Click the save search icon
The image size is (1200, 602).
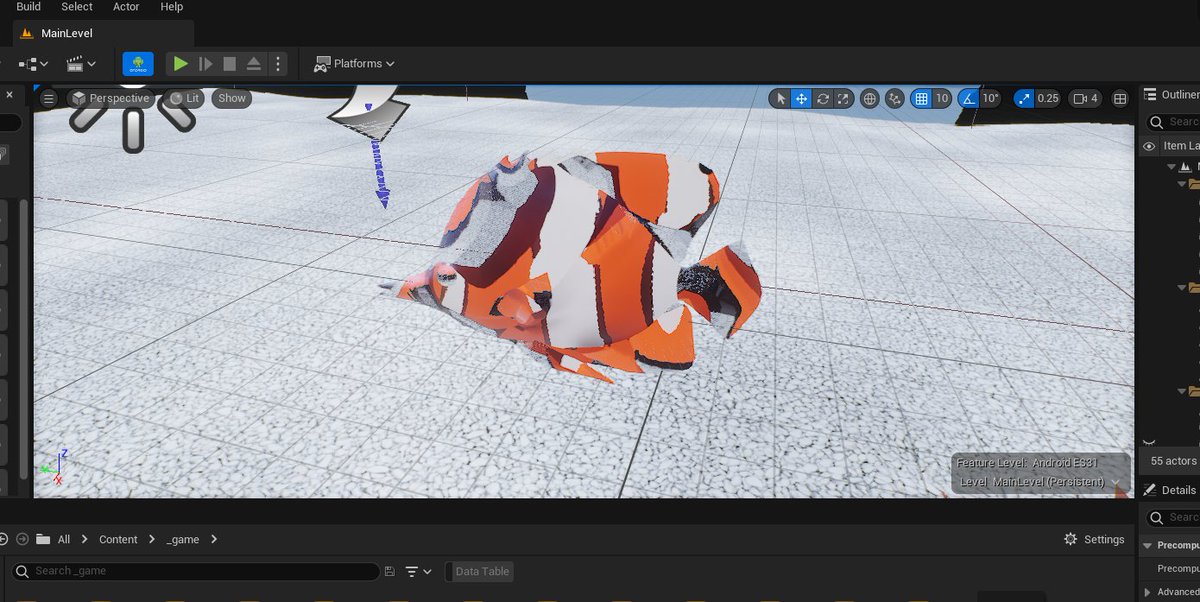pyautogui.click(x=389, y=571)
